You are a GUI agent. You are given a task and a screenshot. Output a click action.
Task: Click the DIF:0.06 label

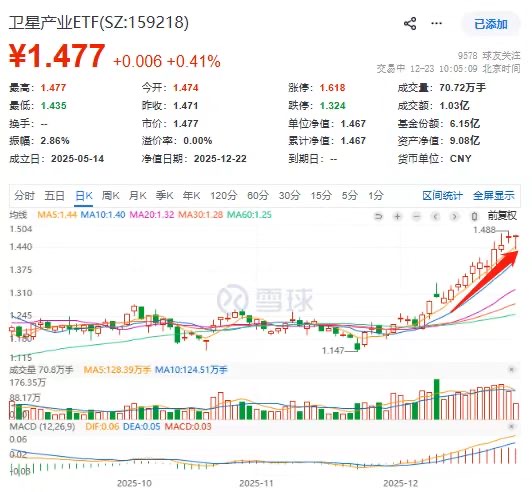point(102,426)
